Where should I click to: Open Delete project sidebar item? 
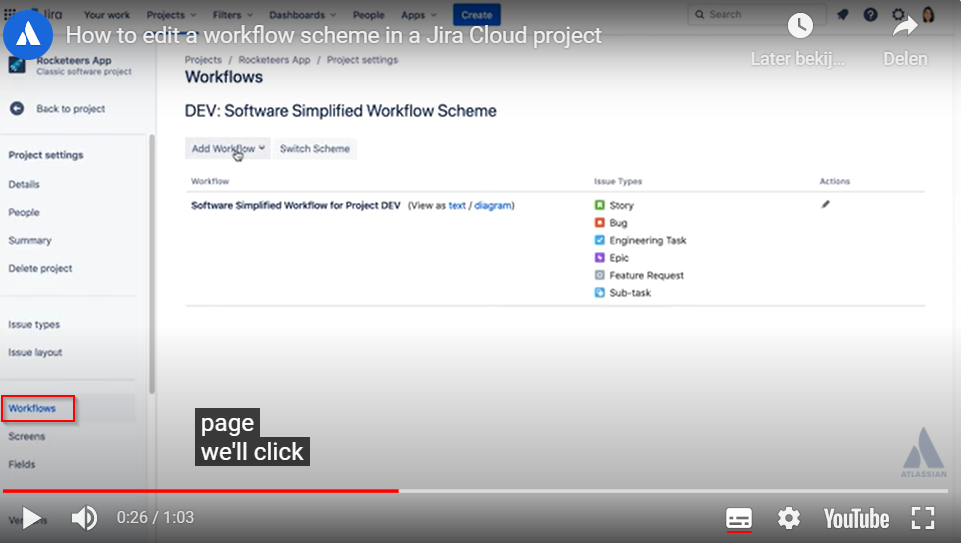(x=40, y=268)
